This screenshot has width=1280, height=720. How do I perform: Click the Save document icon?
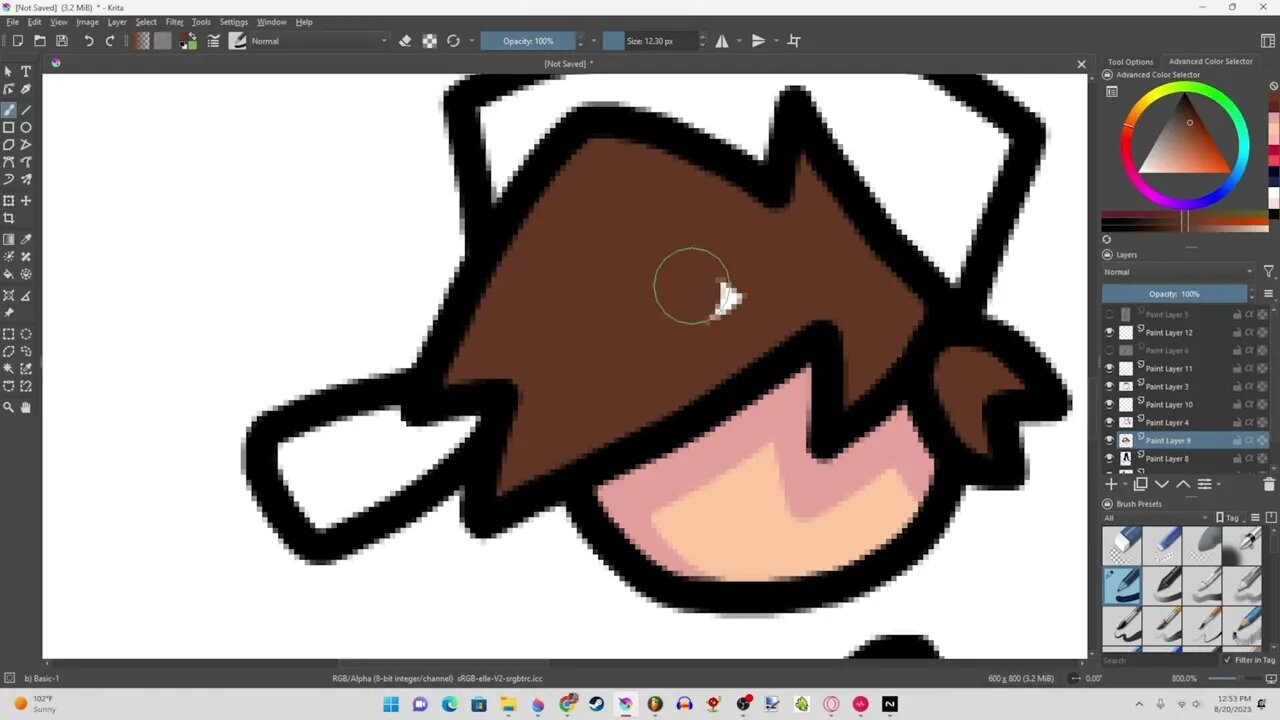[62, 41]
